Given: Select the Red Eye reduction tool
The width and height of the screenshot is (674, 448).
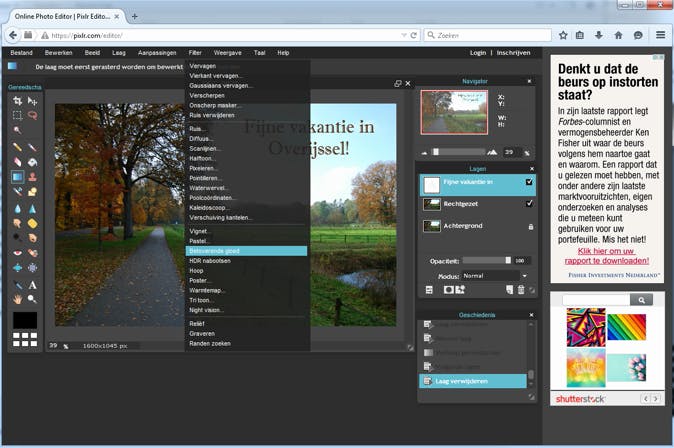Looking at the screenshot, I should [x=17, y=253].
